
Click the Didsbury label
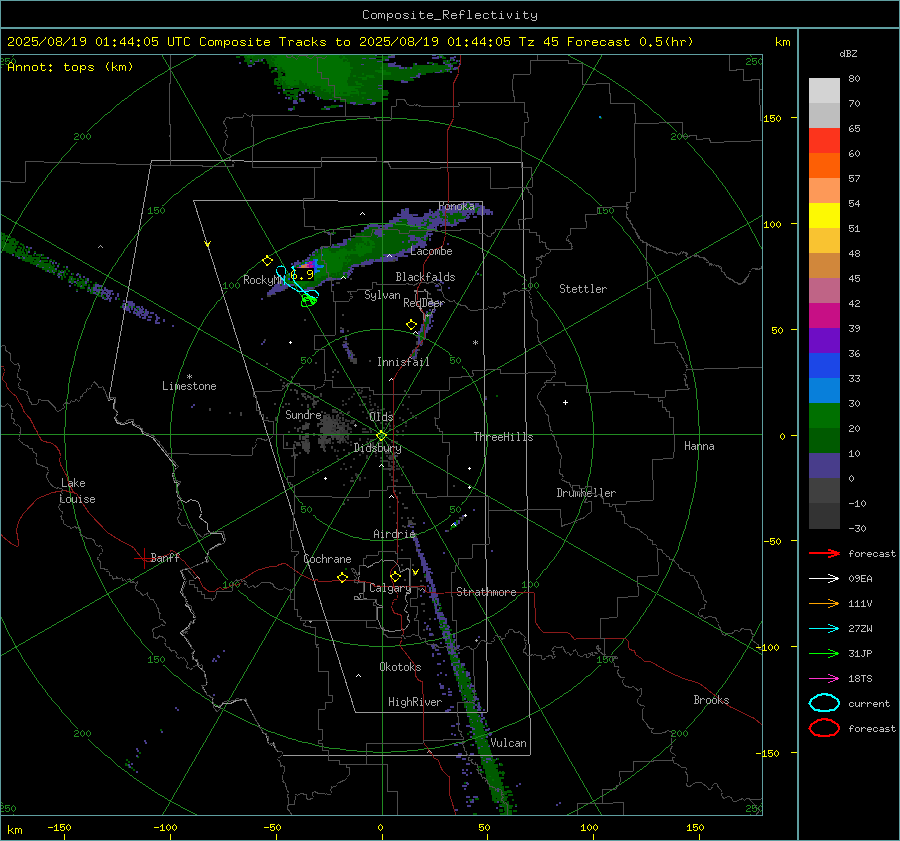pyautogui.click(x=377, y=448)
